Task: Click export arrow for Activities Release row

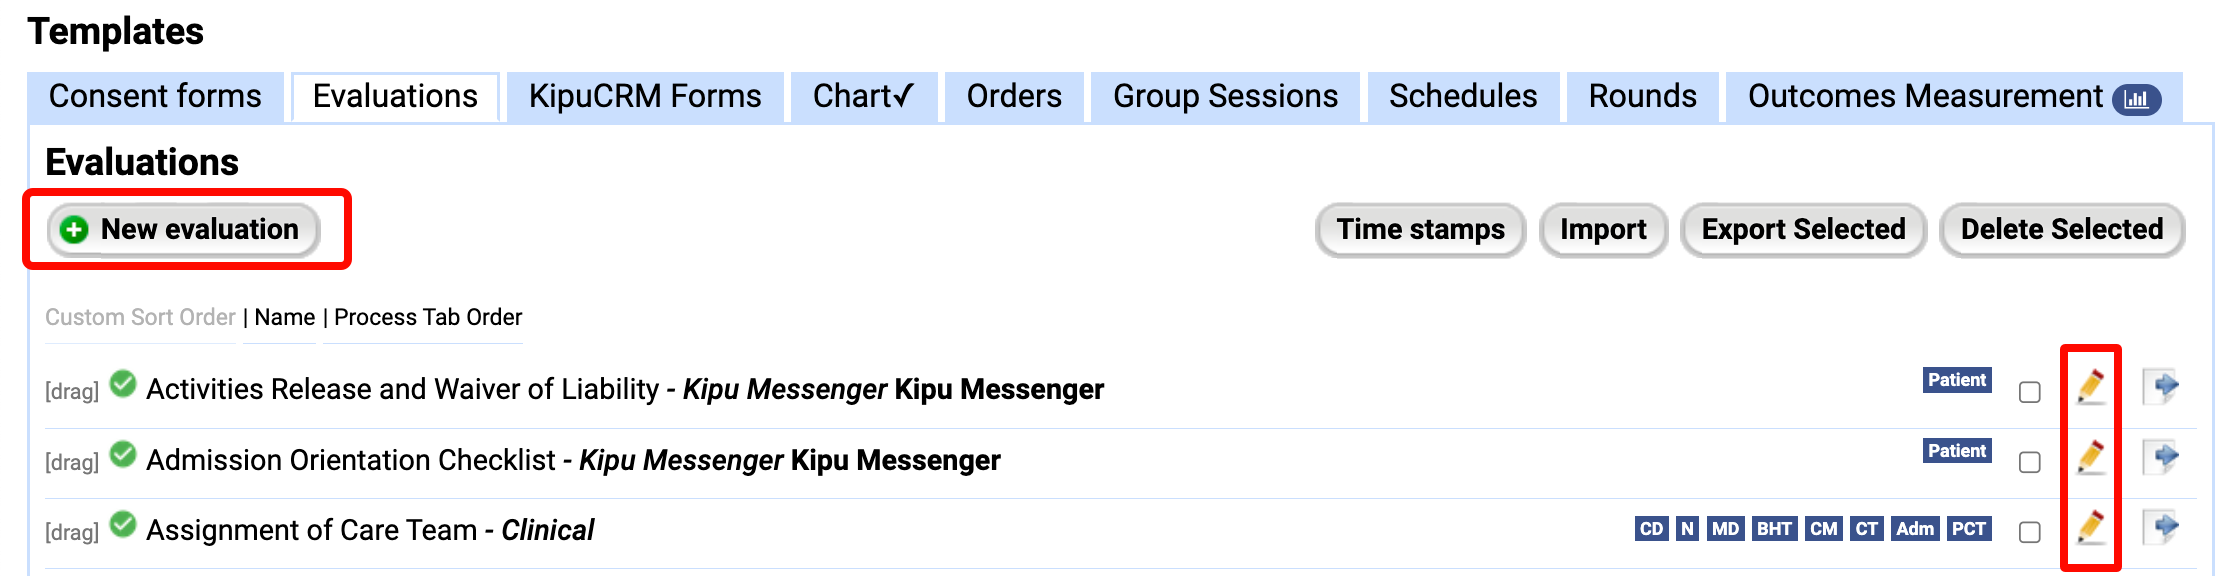Action: tap(2161, 387)
